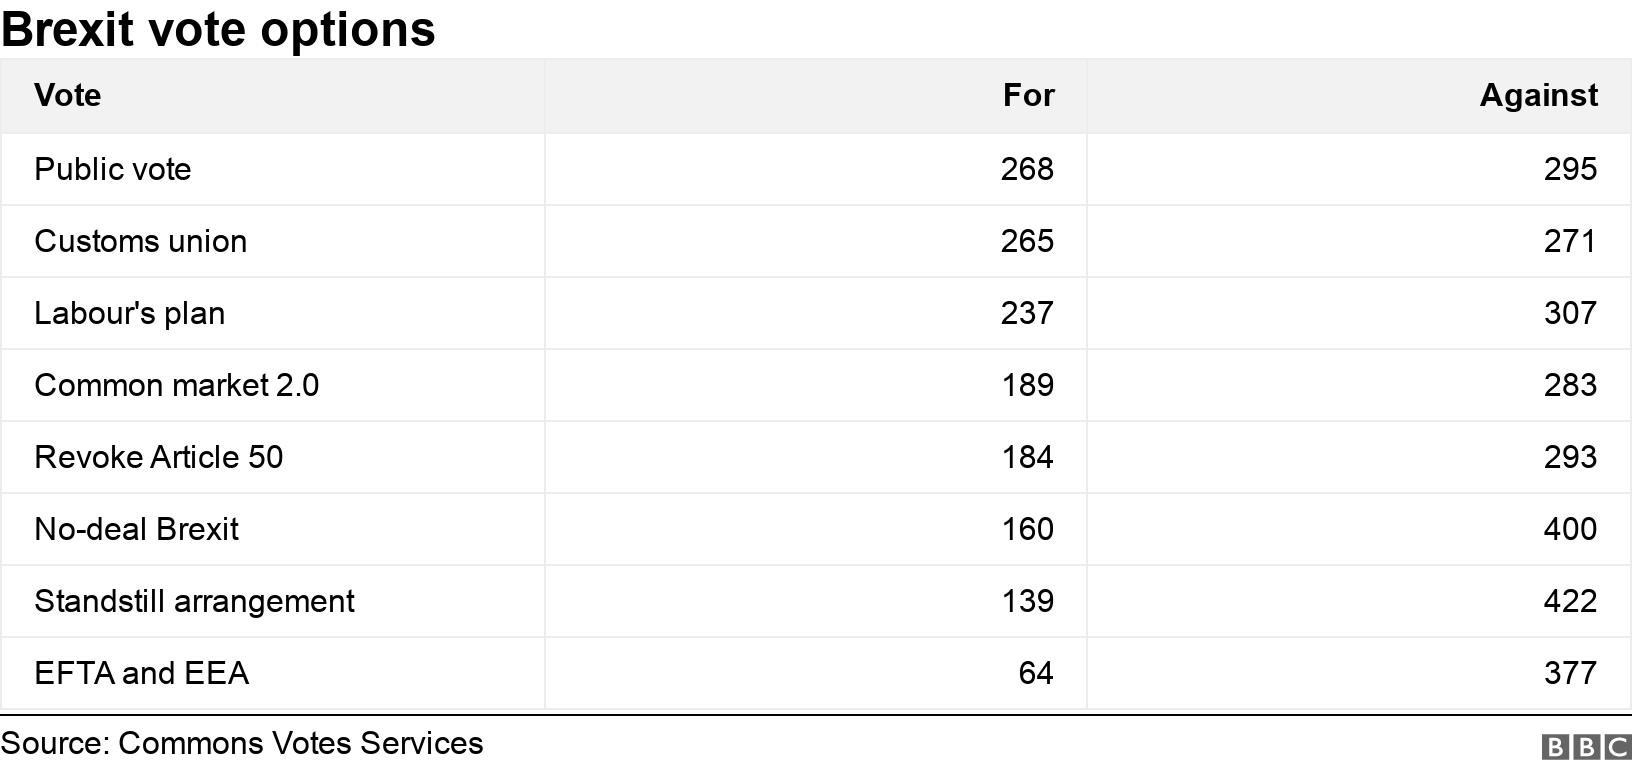Click the 268 For value for Public vote

pos(1028,169)
